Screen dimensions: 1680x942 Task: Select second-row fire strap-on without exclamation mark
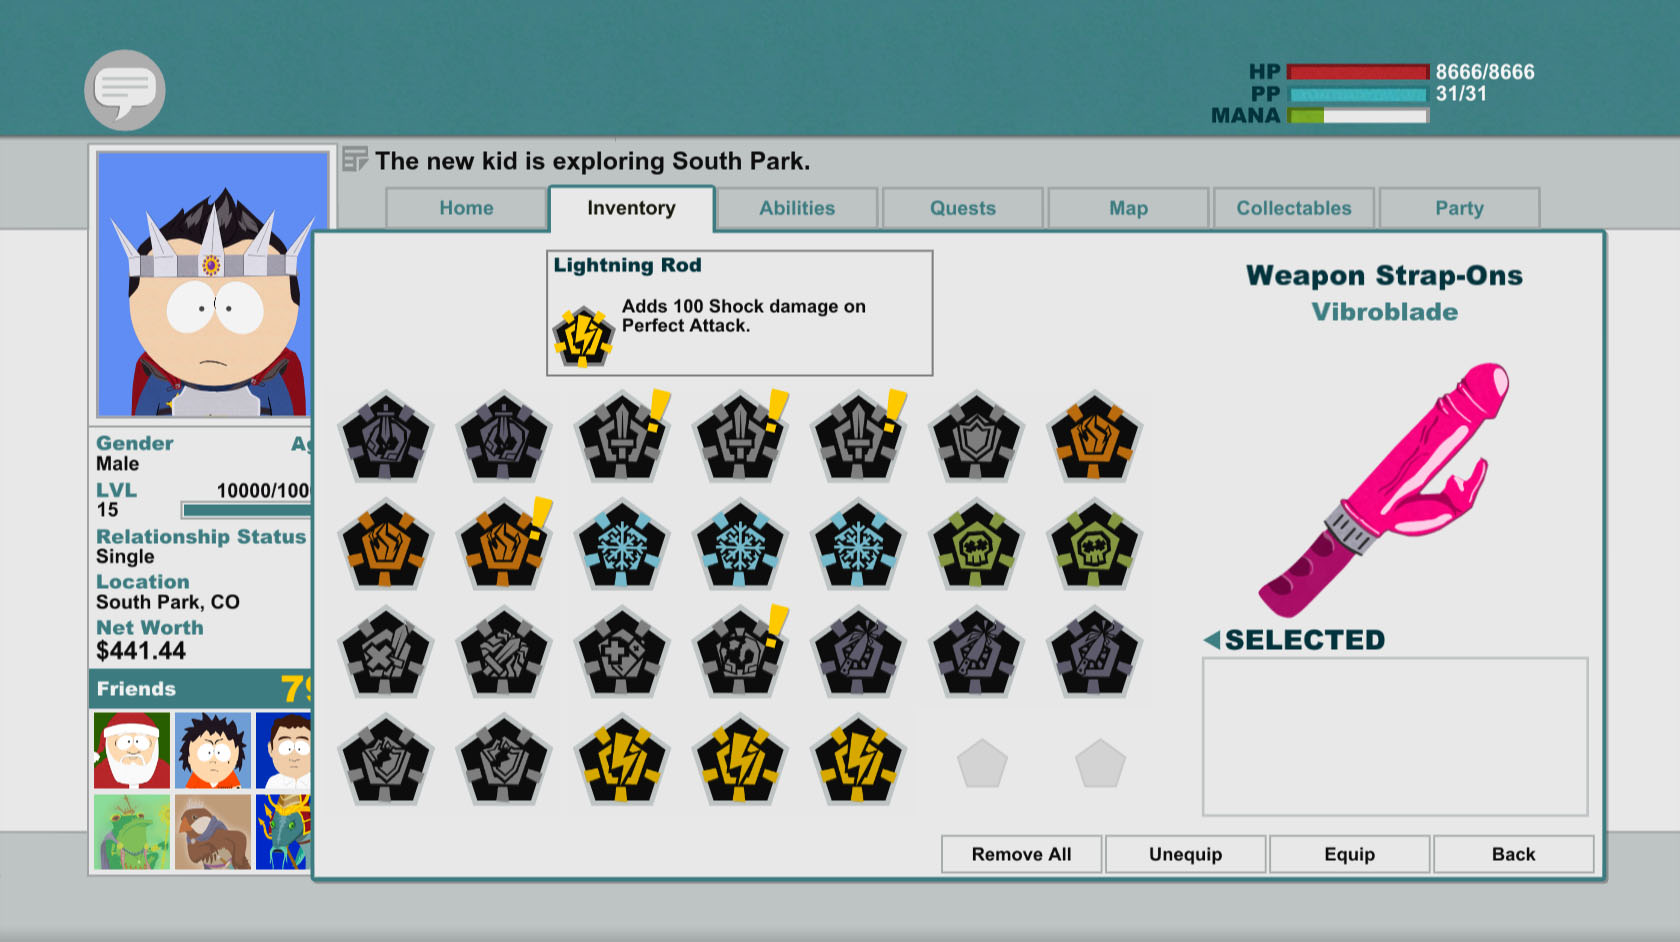[385, 545]
